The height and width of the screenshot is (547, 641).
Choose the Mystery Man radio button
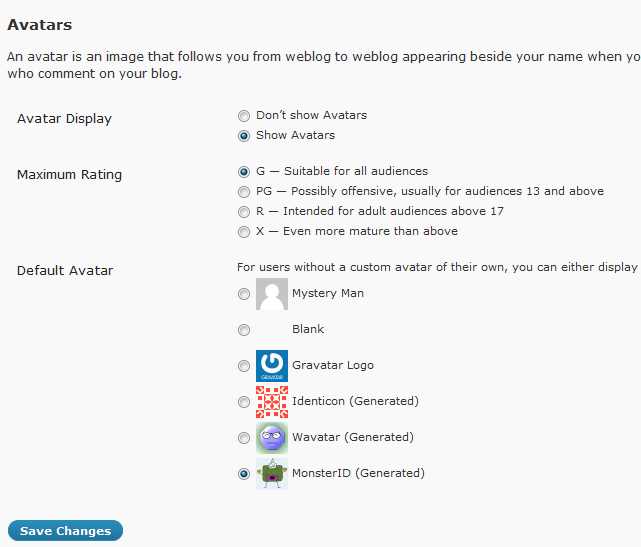tap(244, 294)
